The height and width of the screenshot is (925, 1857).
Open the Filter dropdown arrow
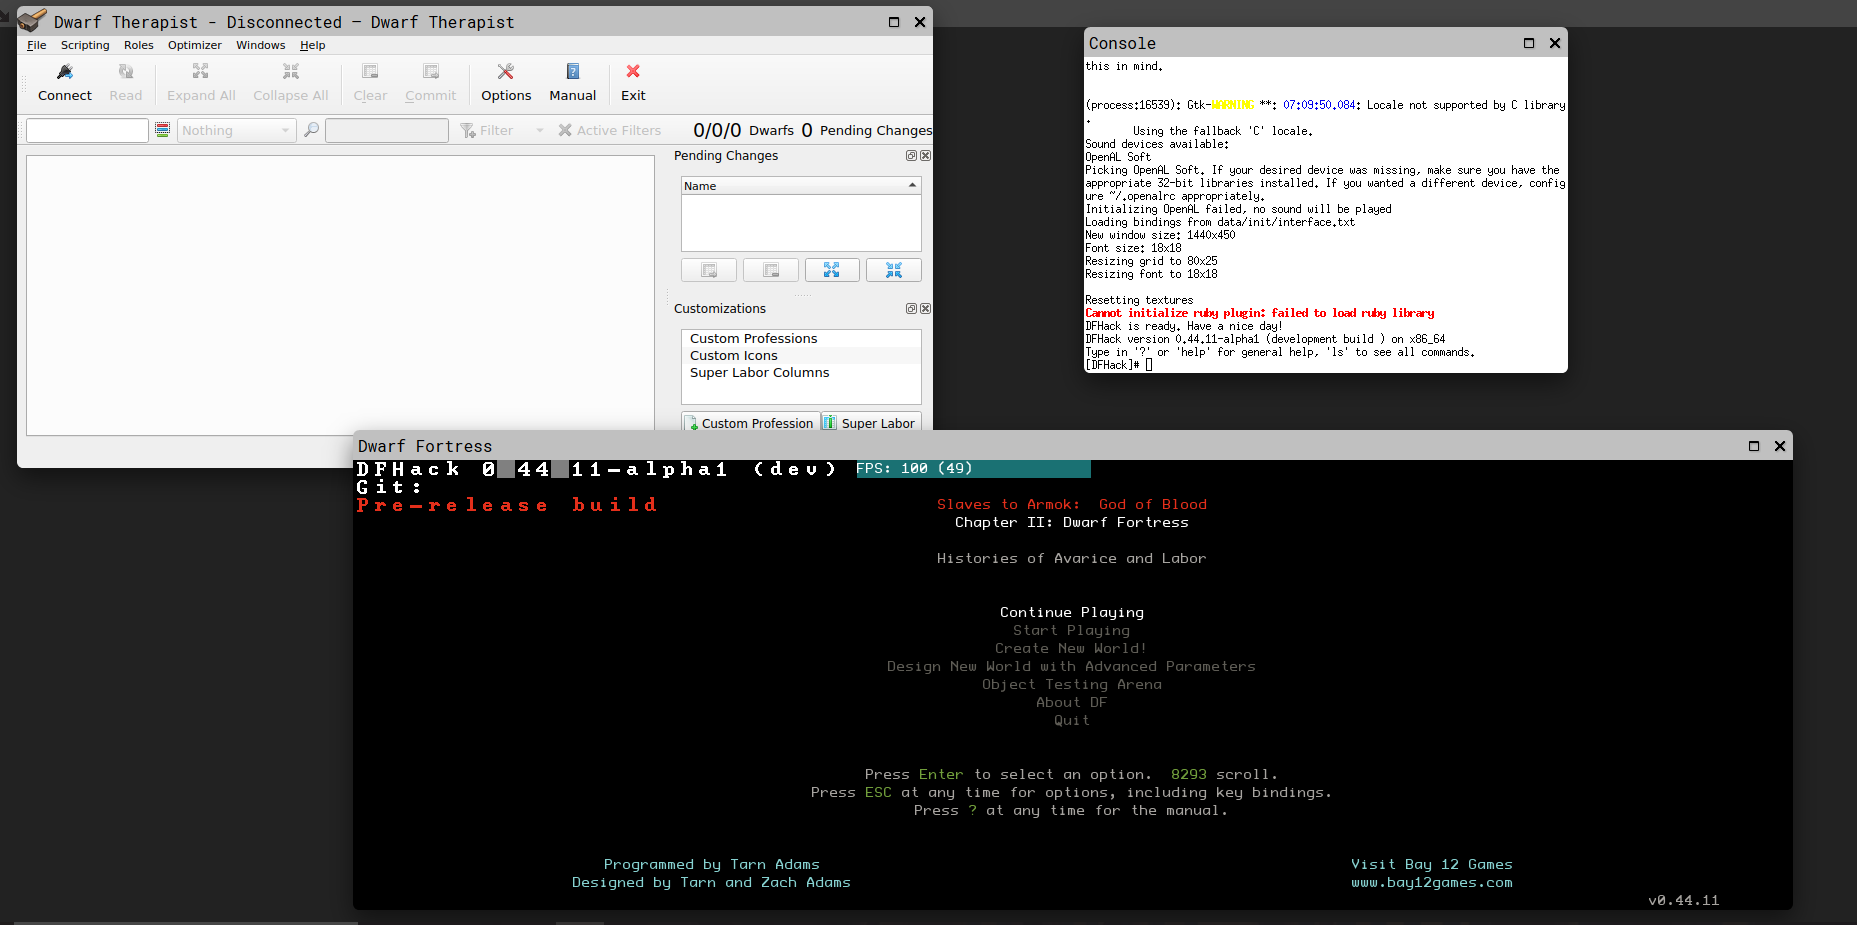tap(540, 130)
